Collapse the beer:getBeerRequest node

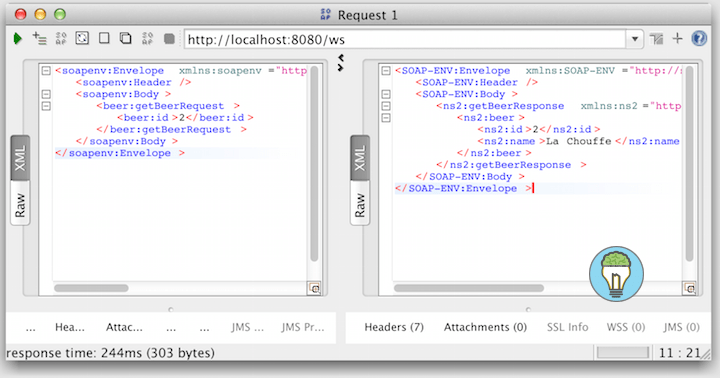tap(46, 106)
